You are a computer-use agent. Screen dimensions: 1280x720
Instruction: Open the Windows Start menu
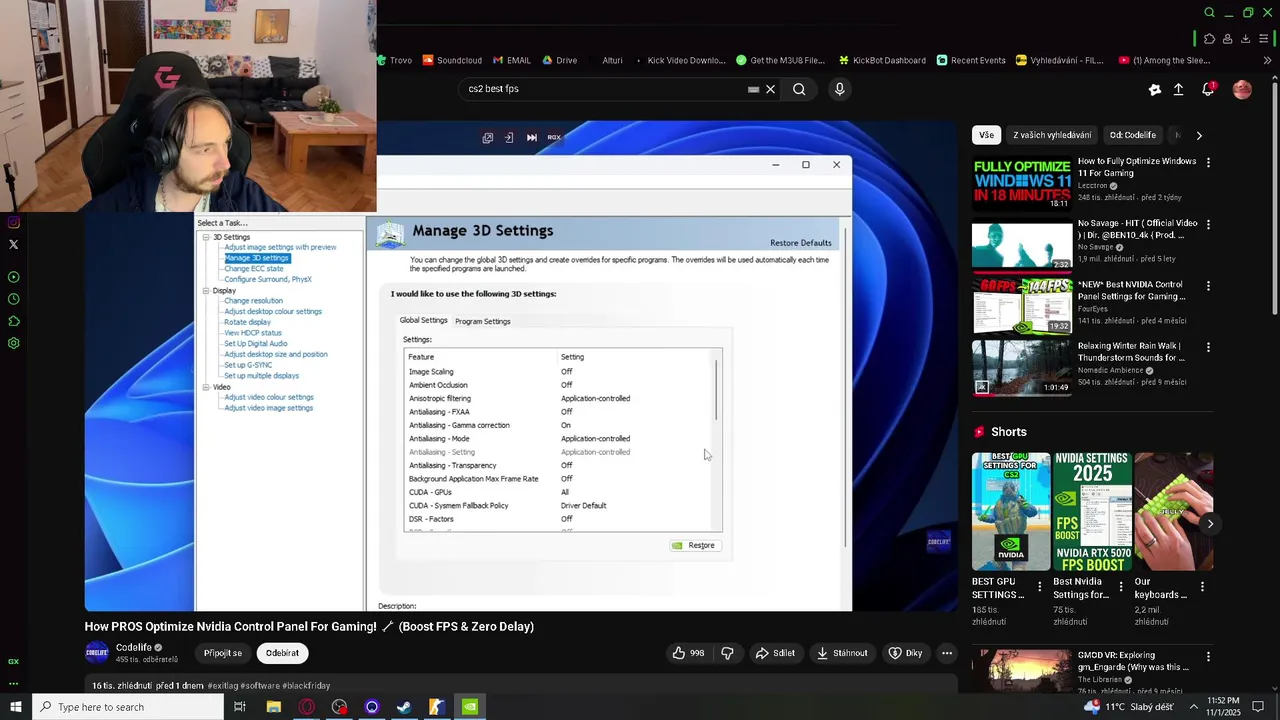click(x=16, y=707)
